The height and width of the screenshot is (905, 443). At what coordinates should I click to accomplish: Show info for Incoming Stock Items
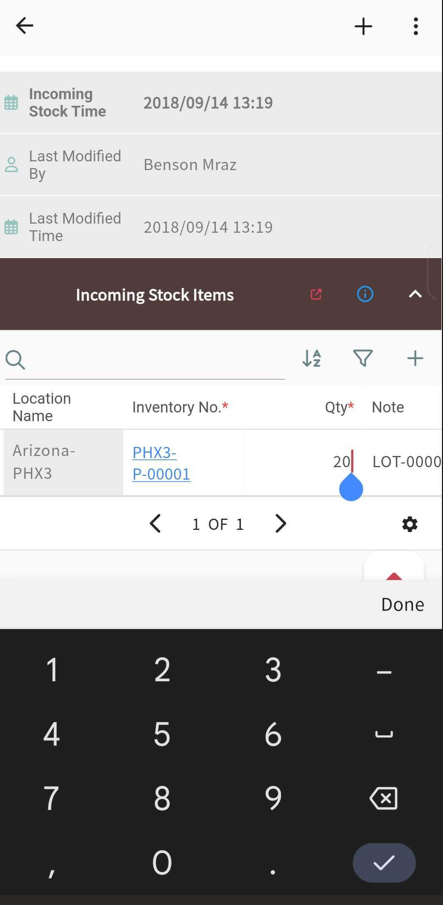(x=365, y=294)
